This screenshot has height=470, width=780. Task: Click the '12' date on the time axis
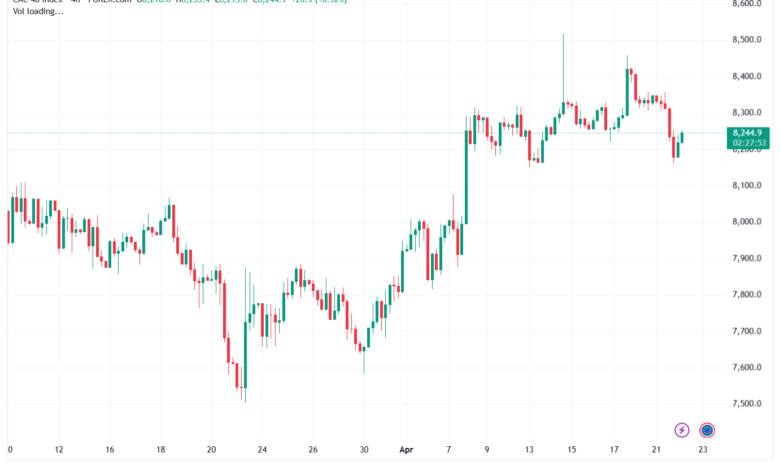tap(59, 450)
